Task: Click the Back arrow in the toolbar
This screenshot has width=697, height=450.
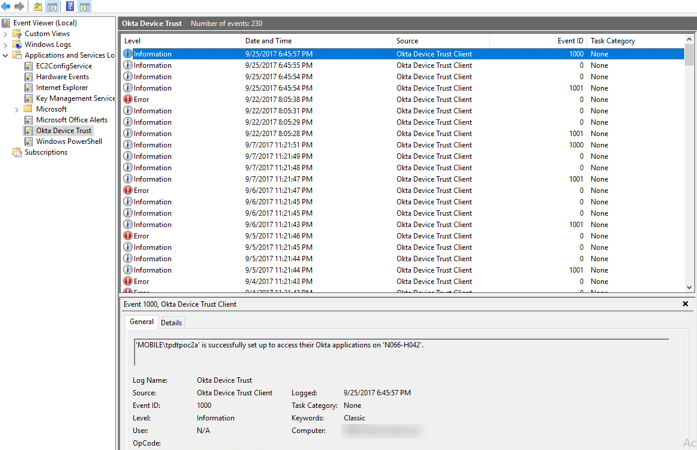Action: (x=6, y=7)
